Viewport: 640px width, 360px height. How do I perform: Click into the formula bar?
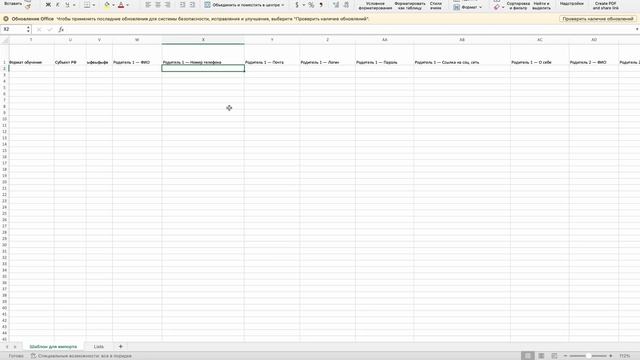click(x=349, y=29)
